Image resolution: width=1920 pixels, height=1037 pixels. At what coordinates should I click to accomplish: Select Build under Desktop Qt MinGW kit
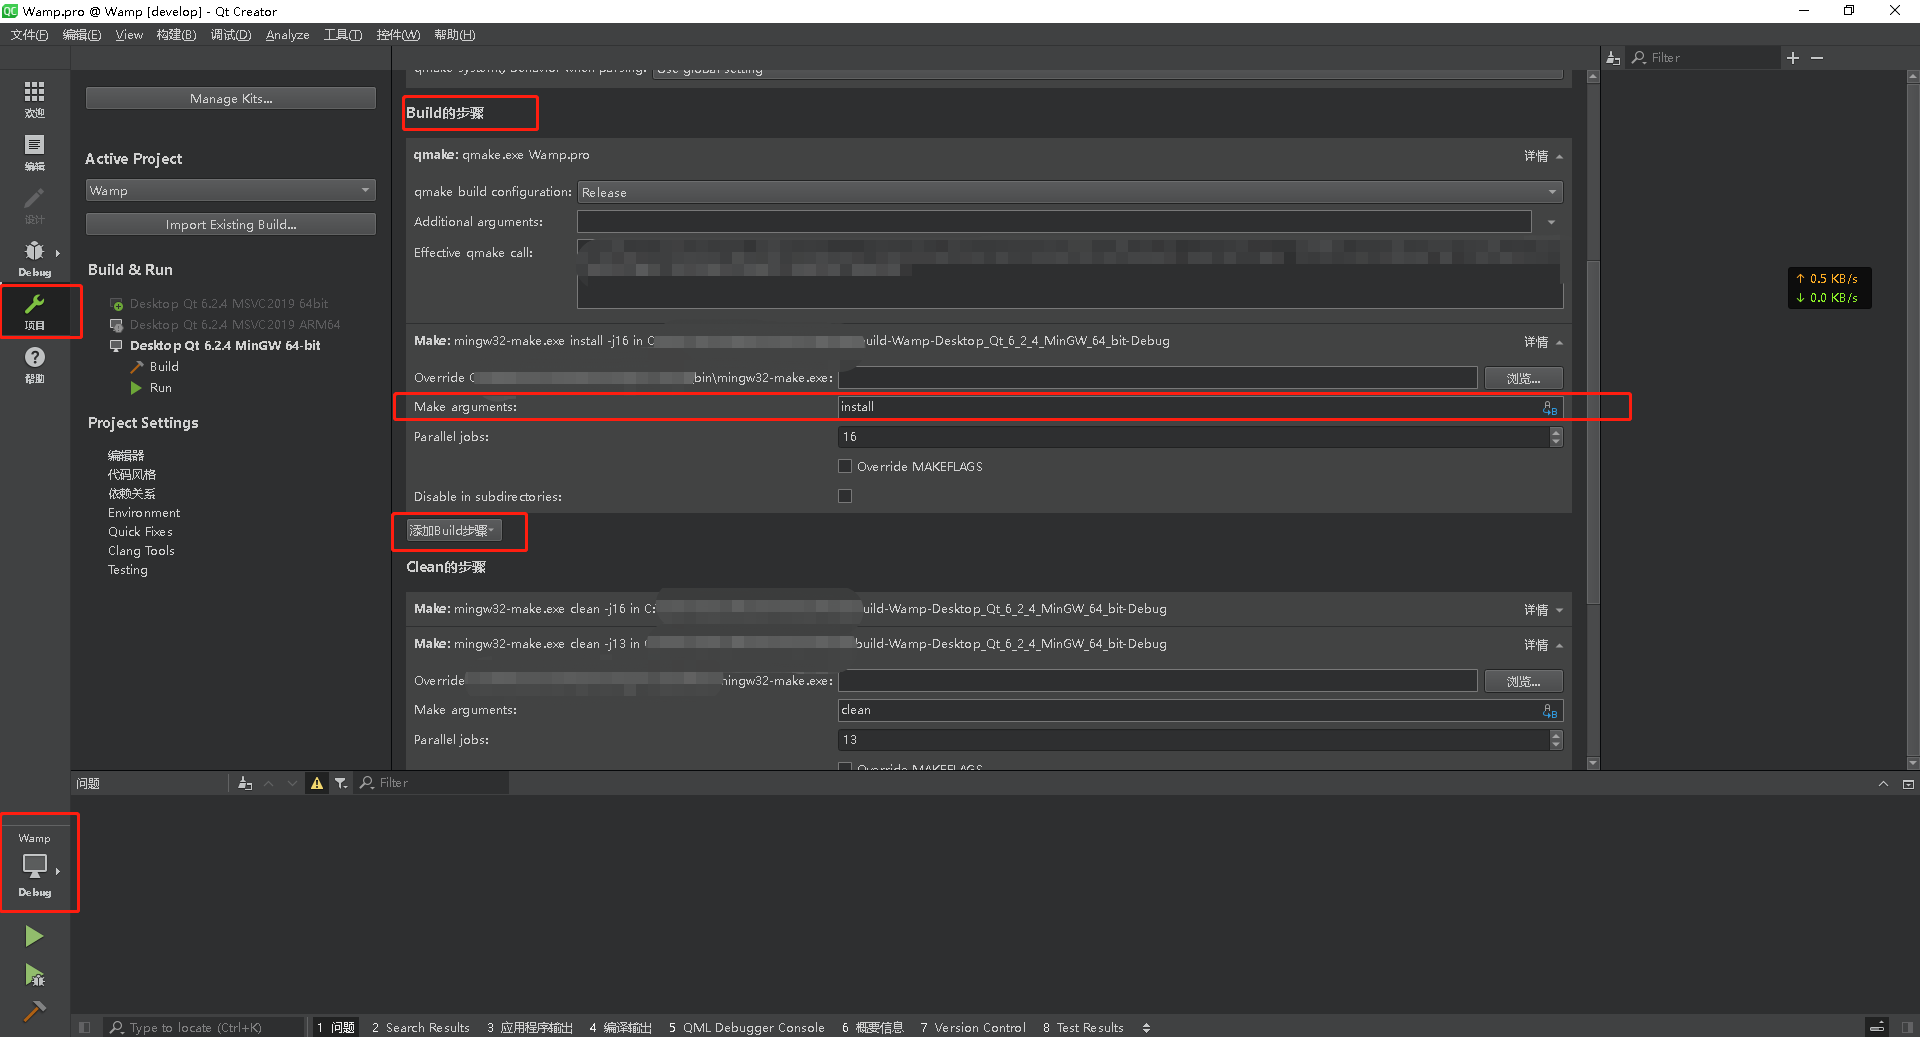coord(164,367)
